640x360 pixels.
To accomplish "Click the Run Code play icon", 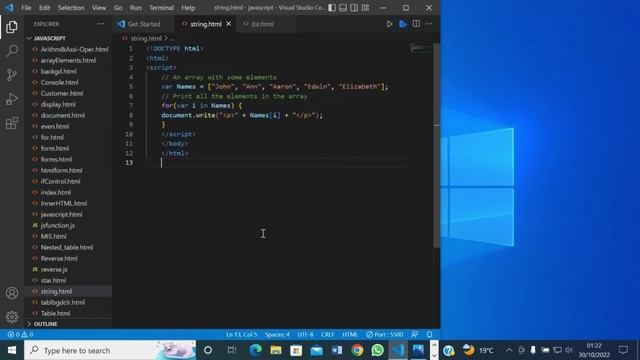I will (x=389, y=24).
